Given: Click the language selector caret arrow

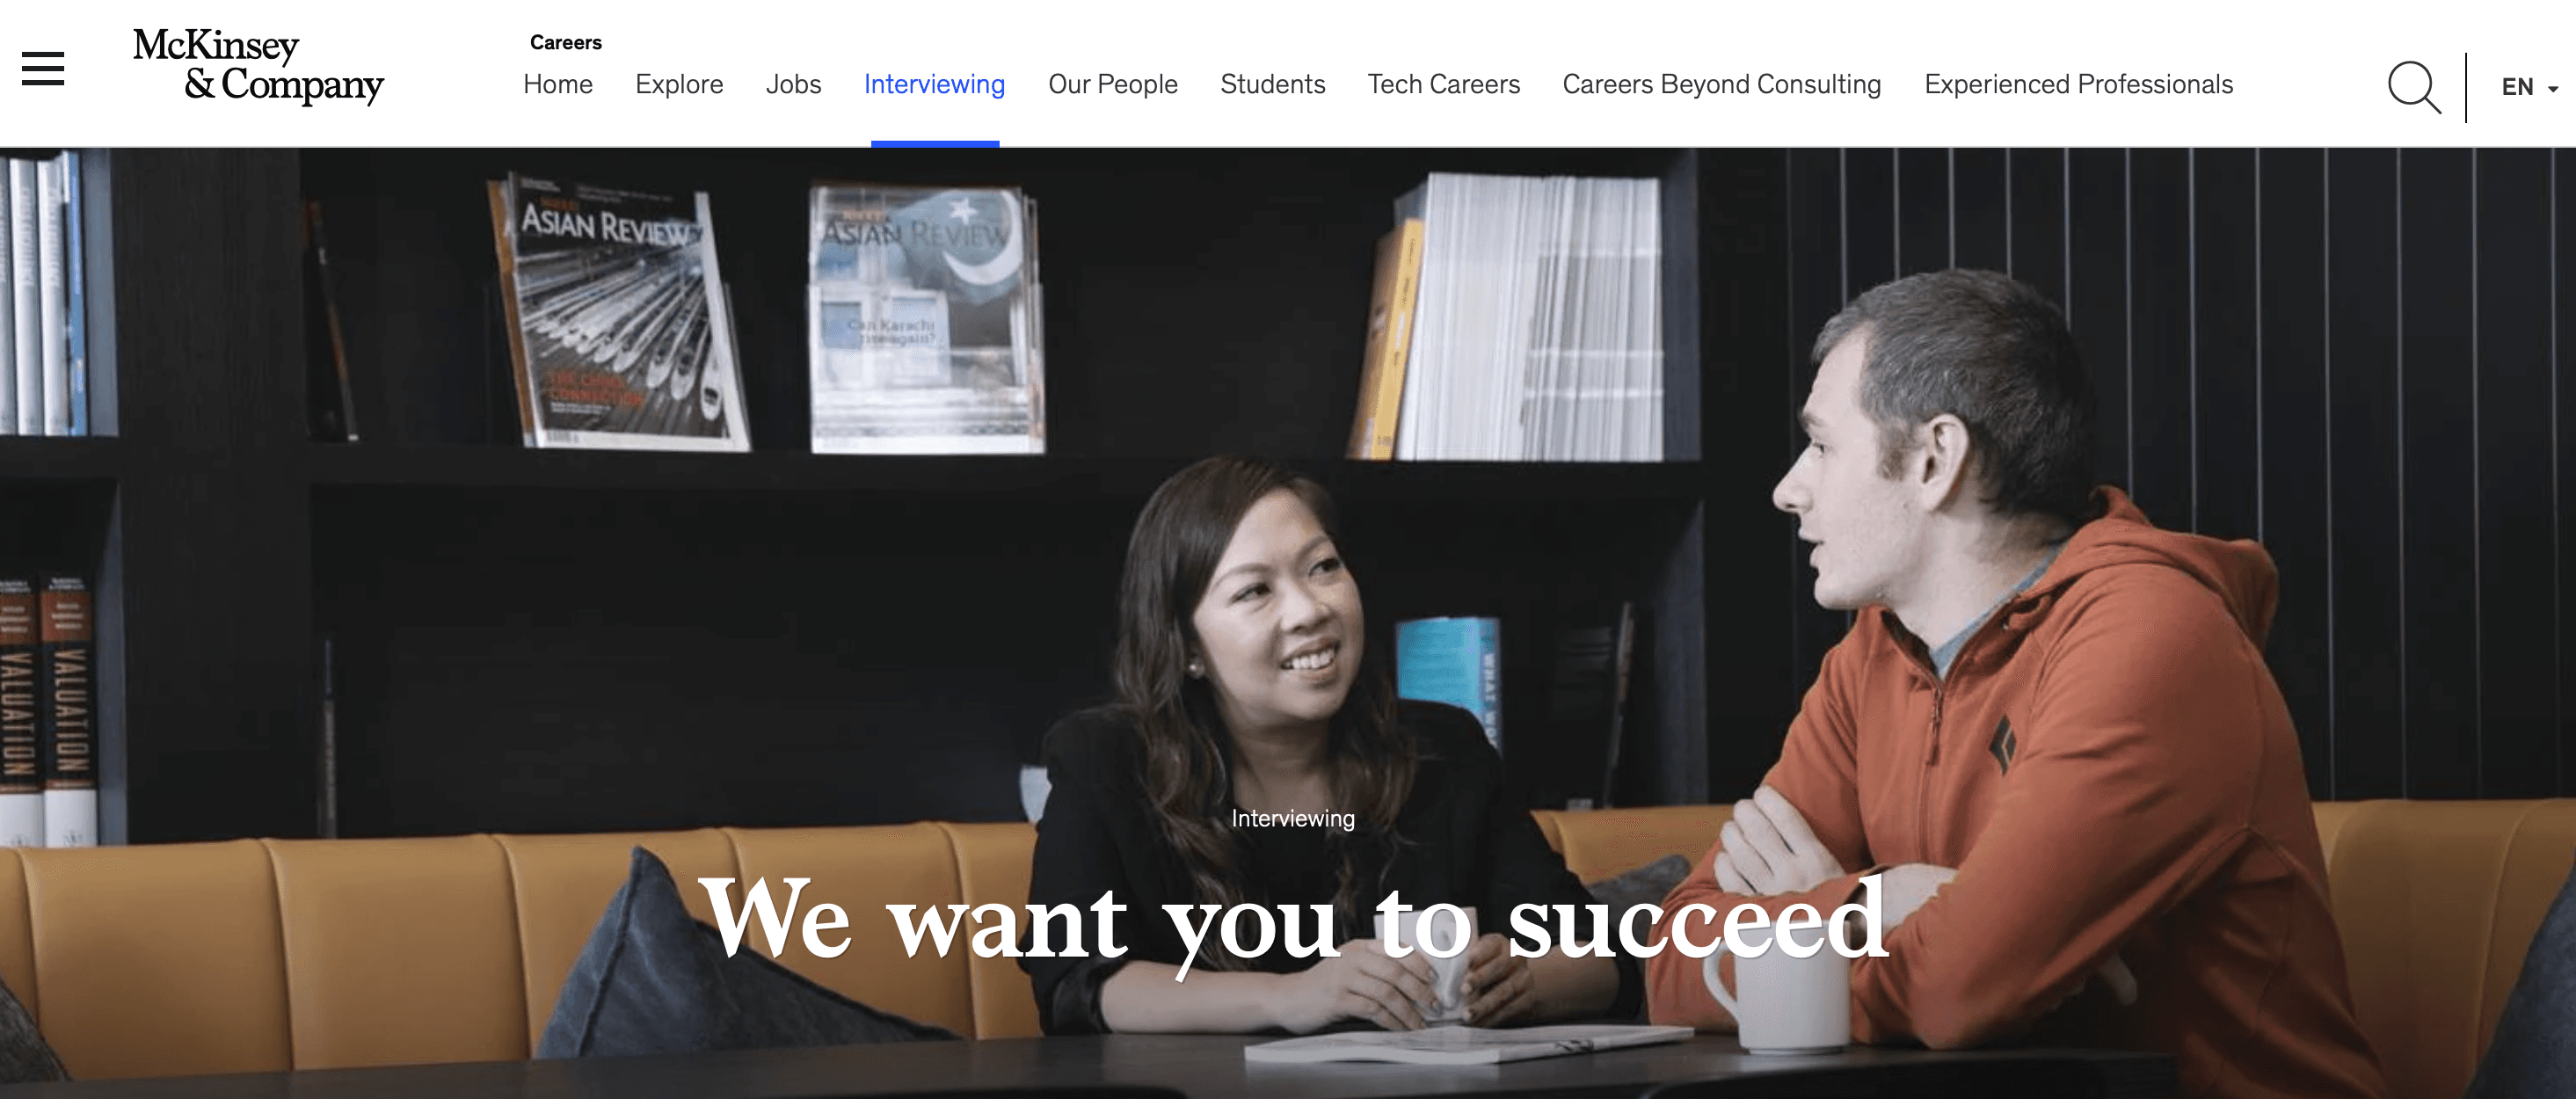Looking at the screenshot, I should pos(2553,89).
